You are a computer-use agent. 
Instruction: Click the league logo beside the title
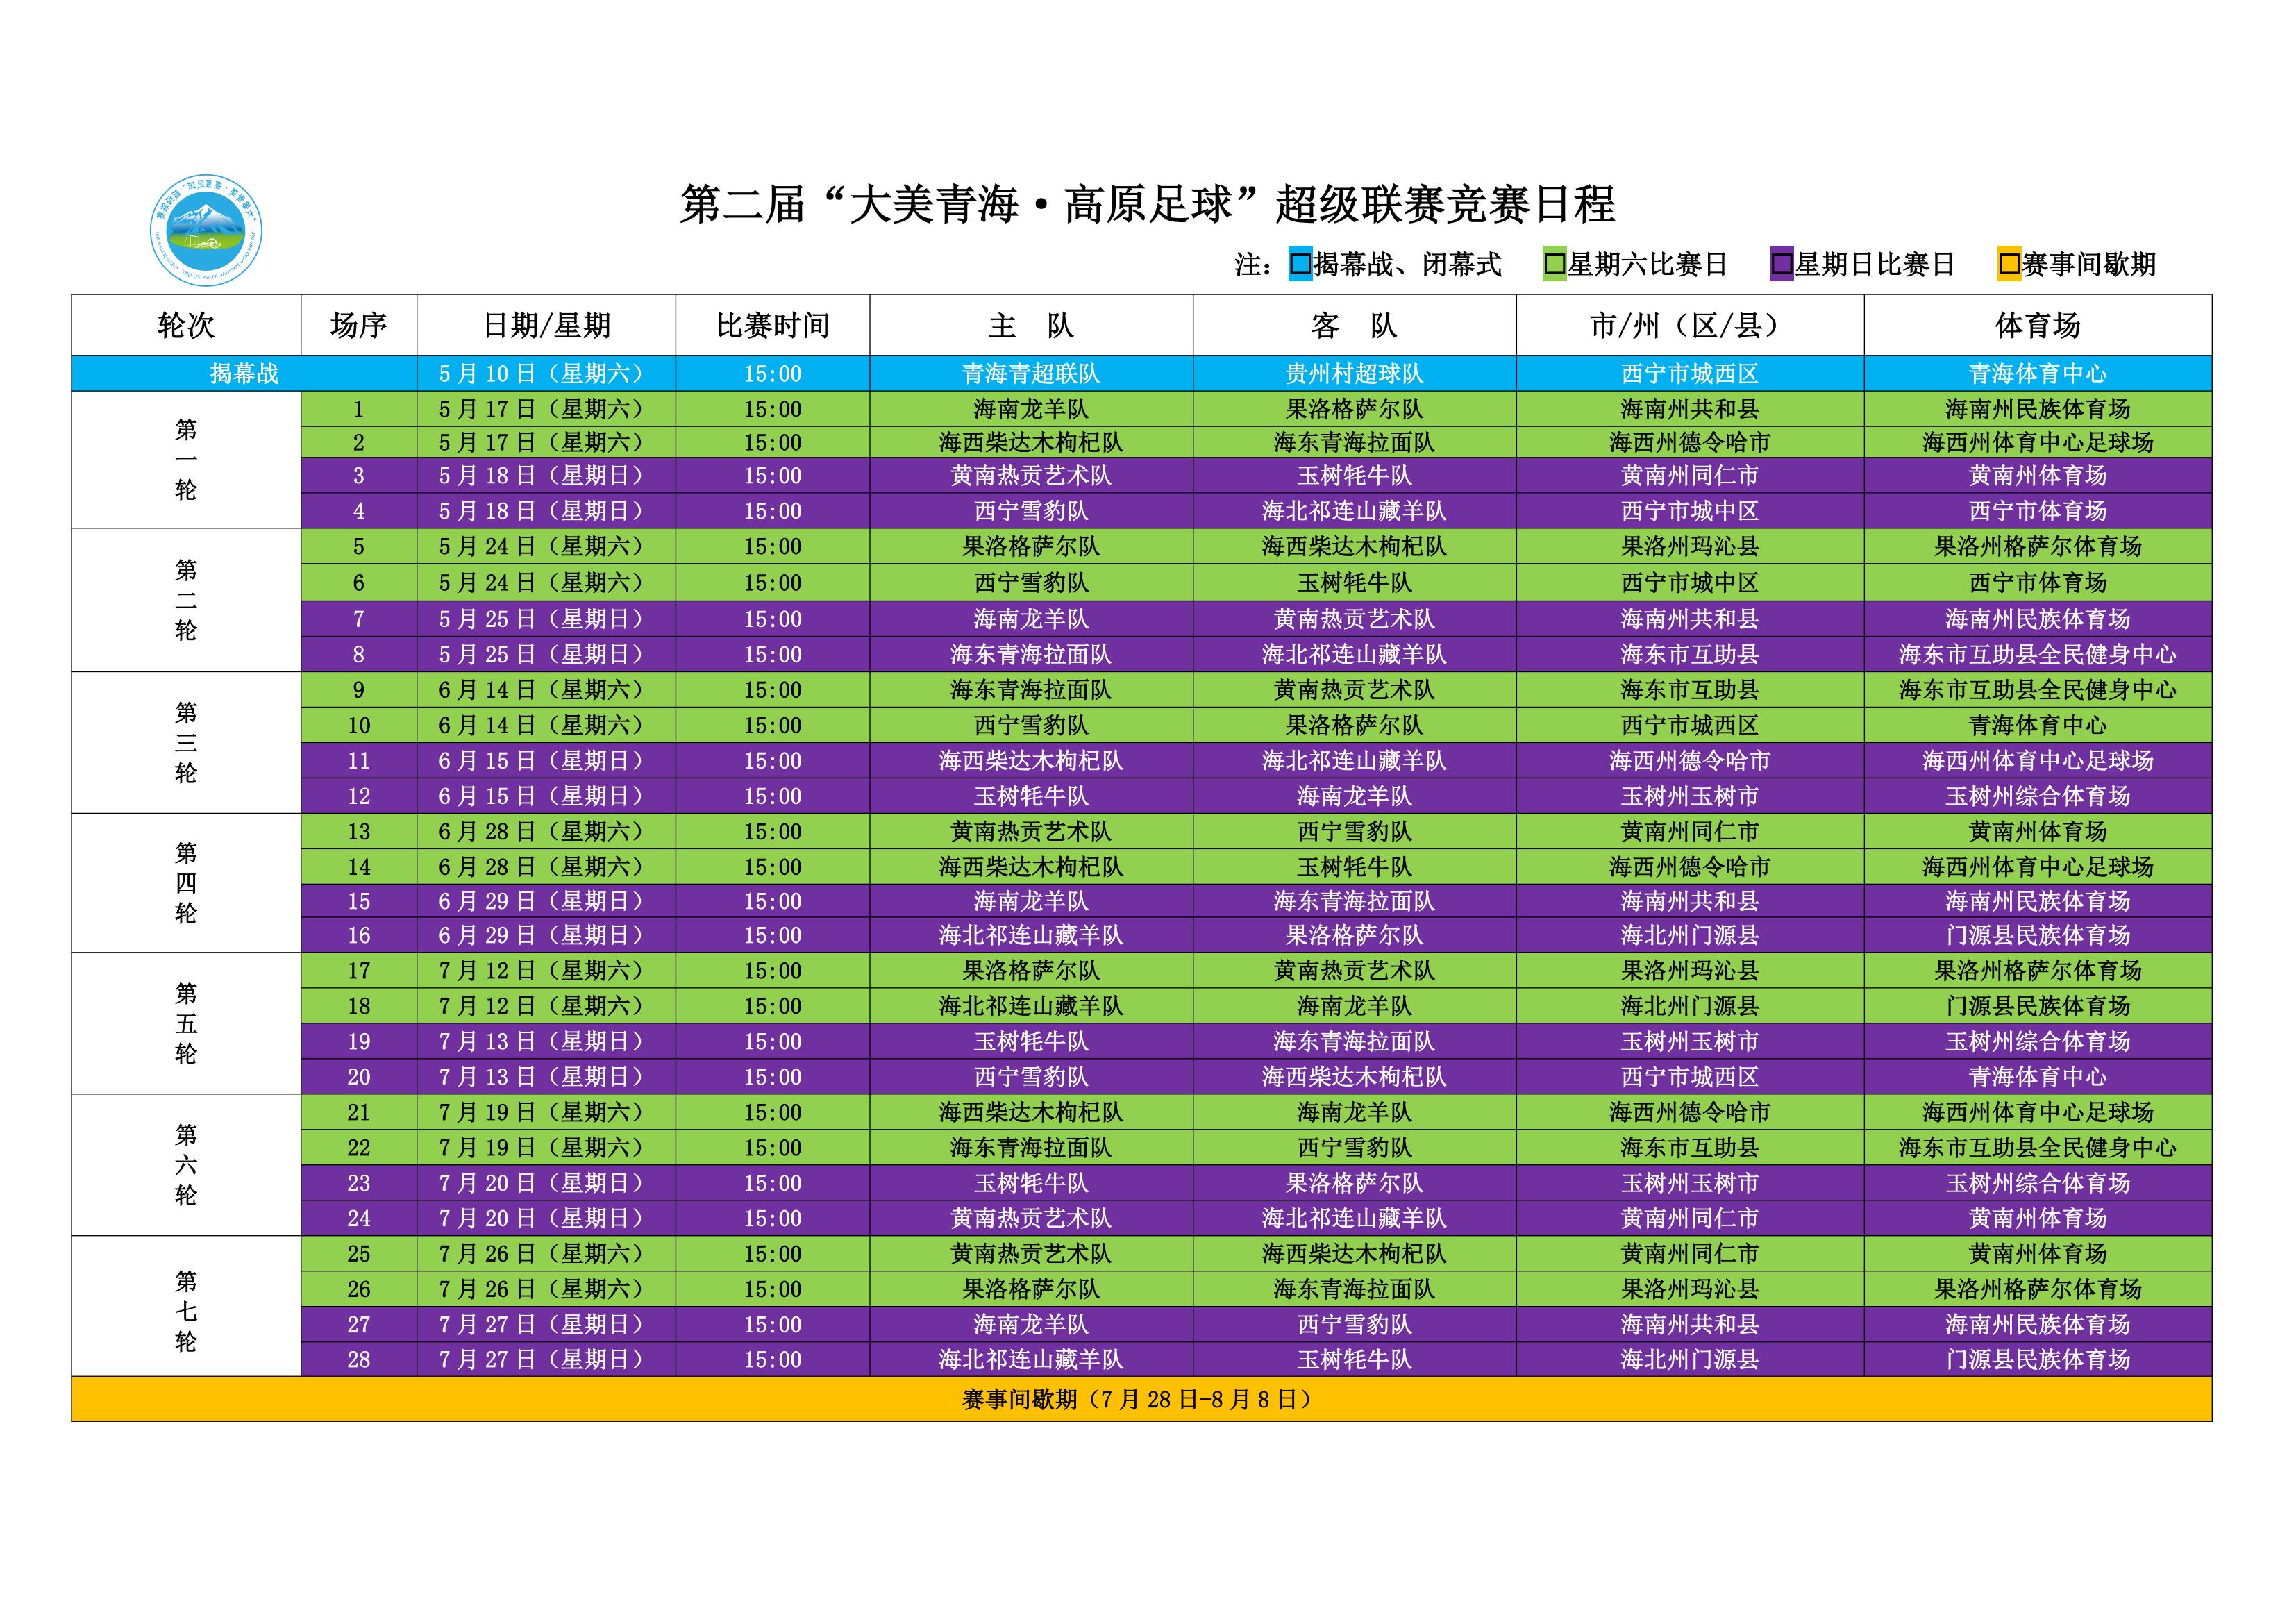tap(206, 231)
